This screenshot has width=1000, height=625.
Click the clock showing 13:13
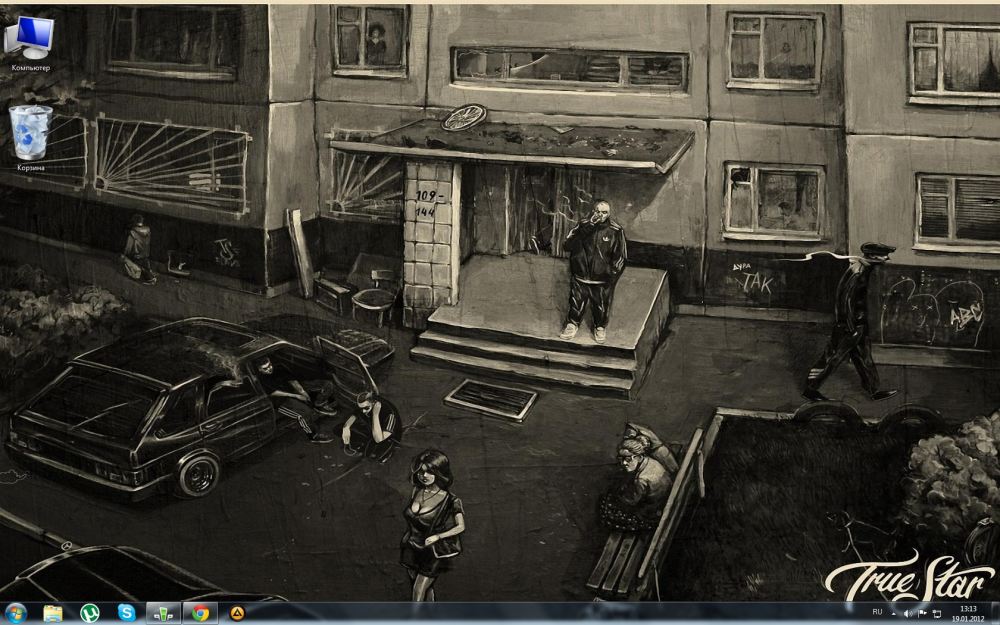pyautogui.click(x=968, y=614)
